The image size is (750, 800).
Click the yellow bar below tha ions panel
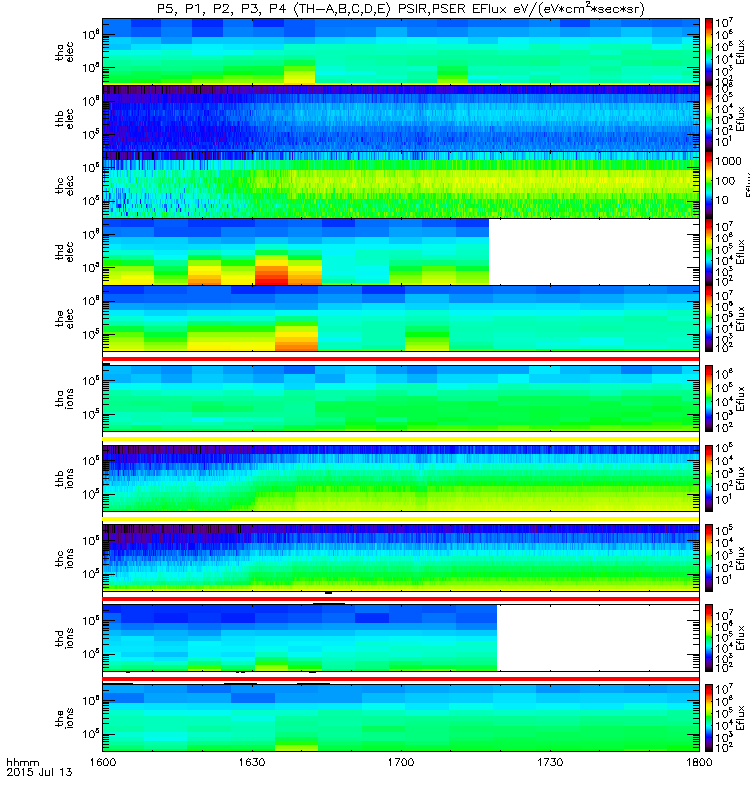coord(401,439)
